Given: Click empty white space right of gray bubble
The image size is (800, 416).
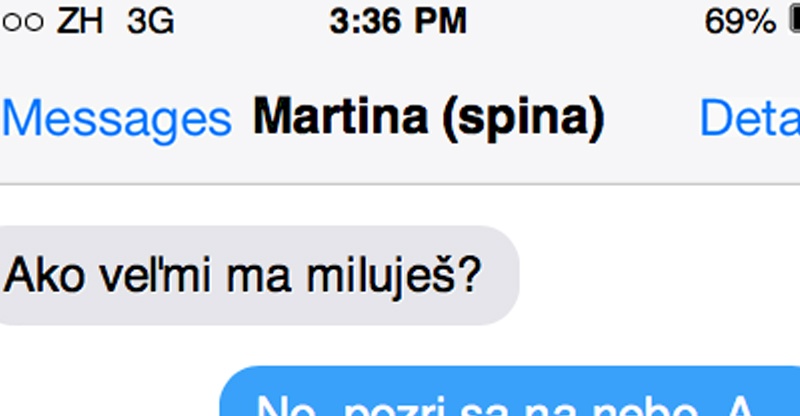Looking at the screenshot, I should [x=658, y=275].
